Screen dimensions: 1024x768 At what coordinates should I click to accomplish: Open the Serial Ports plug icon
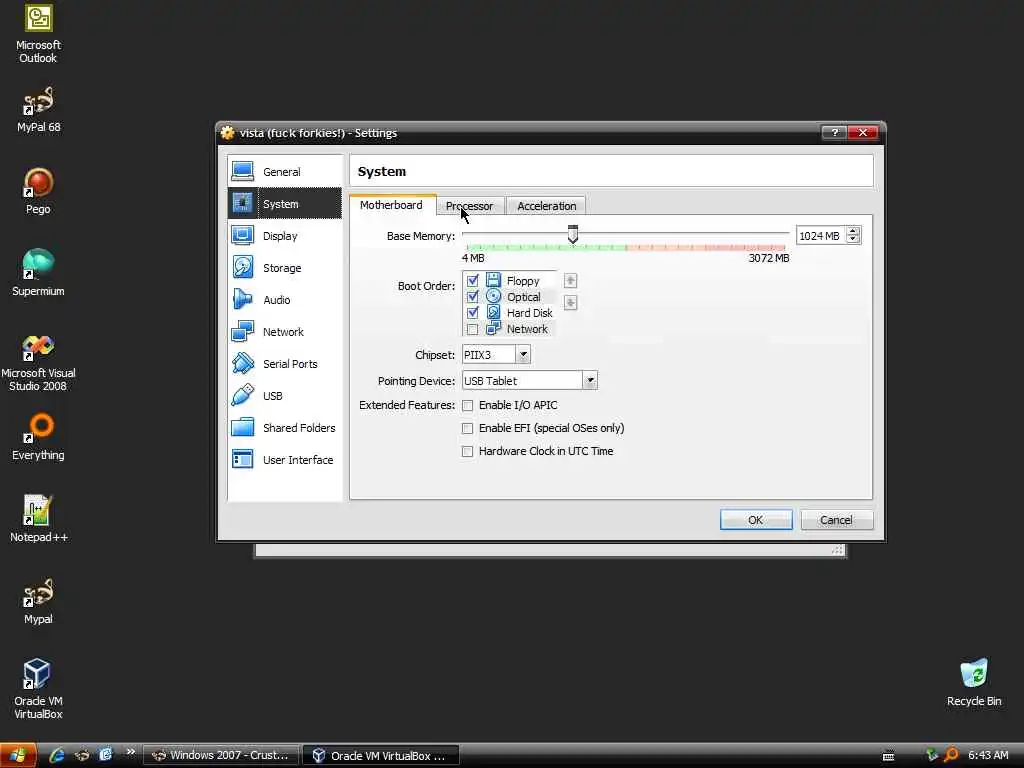tap(242, 364)
